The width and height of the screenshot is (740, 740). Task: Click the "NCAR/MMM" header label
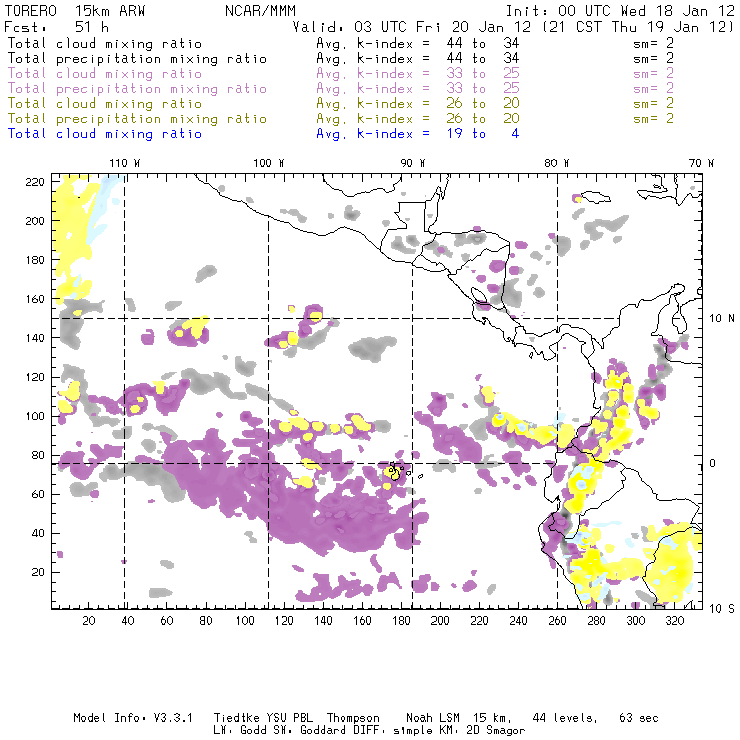tap(261, 11)
